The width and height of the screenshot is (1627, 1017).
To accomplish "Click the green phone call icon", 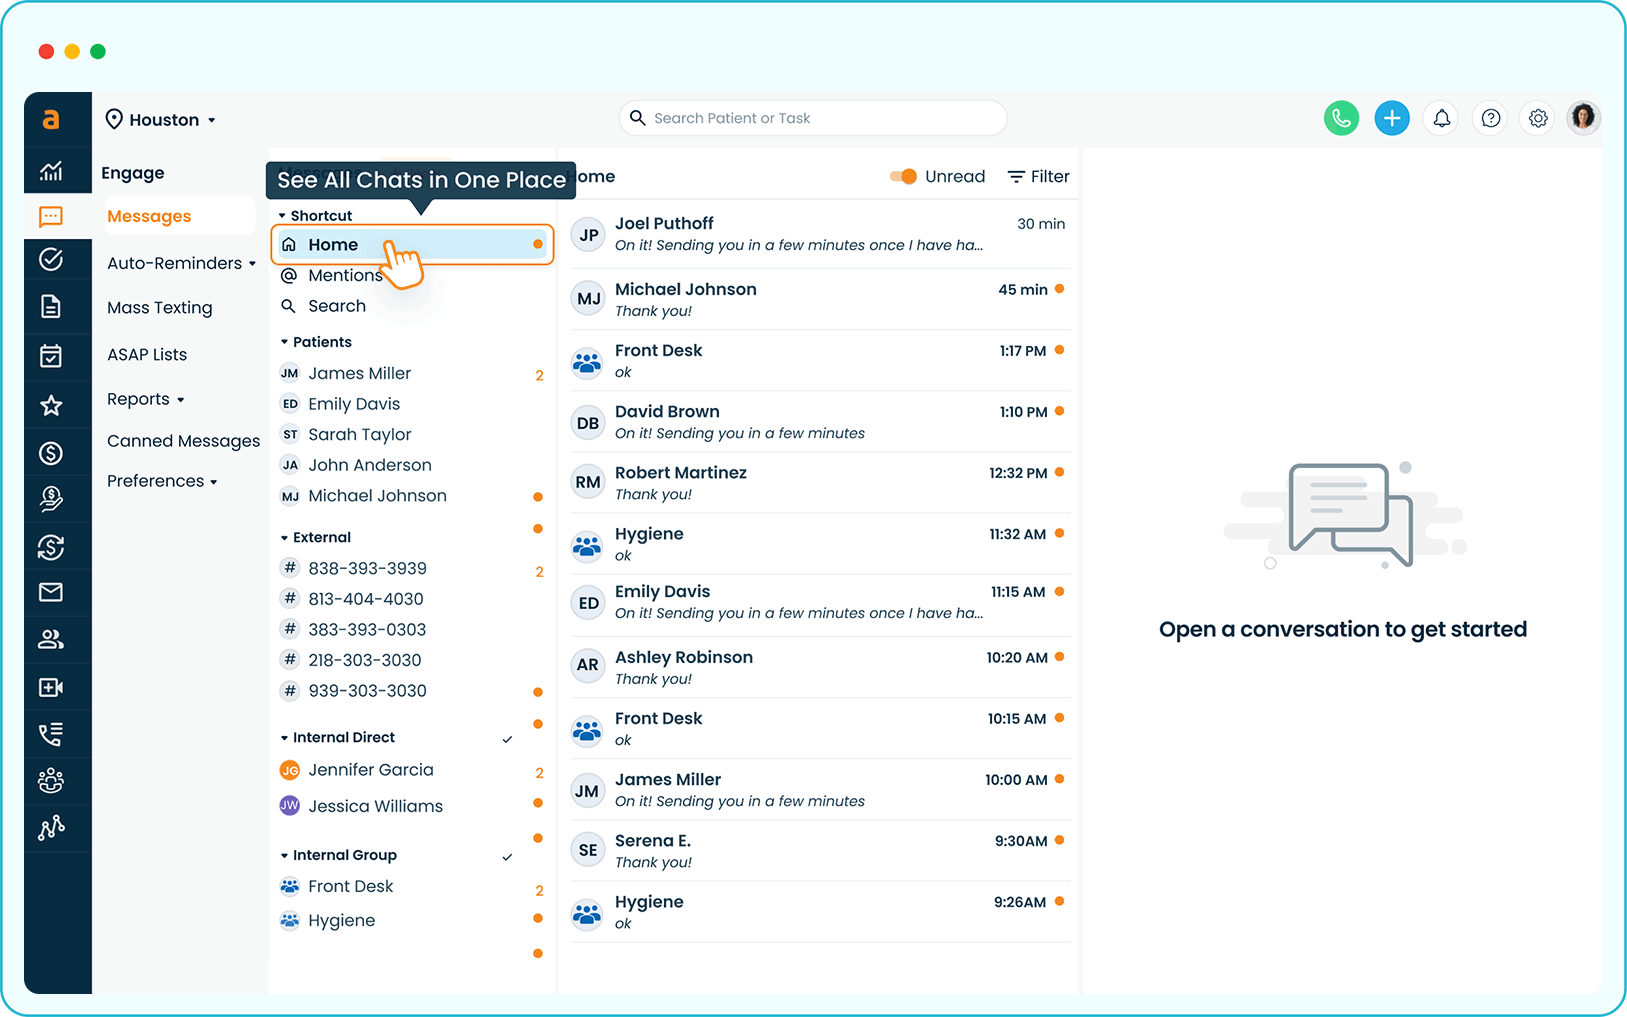I will click(1341, 118).
